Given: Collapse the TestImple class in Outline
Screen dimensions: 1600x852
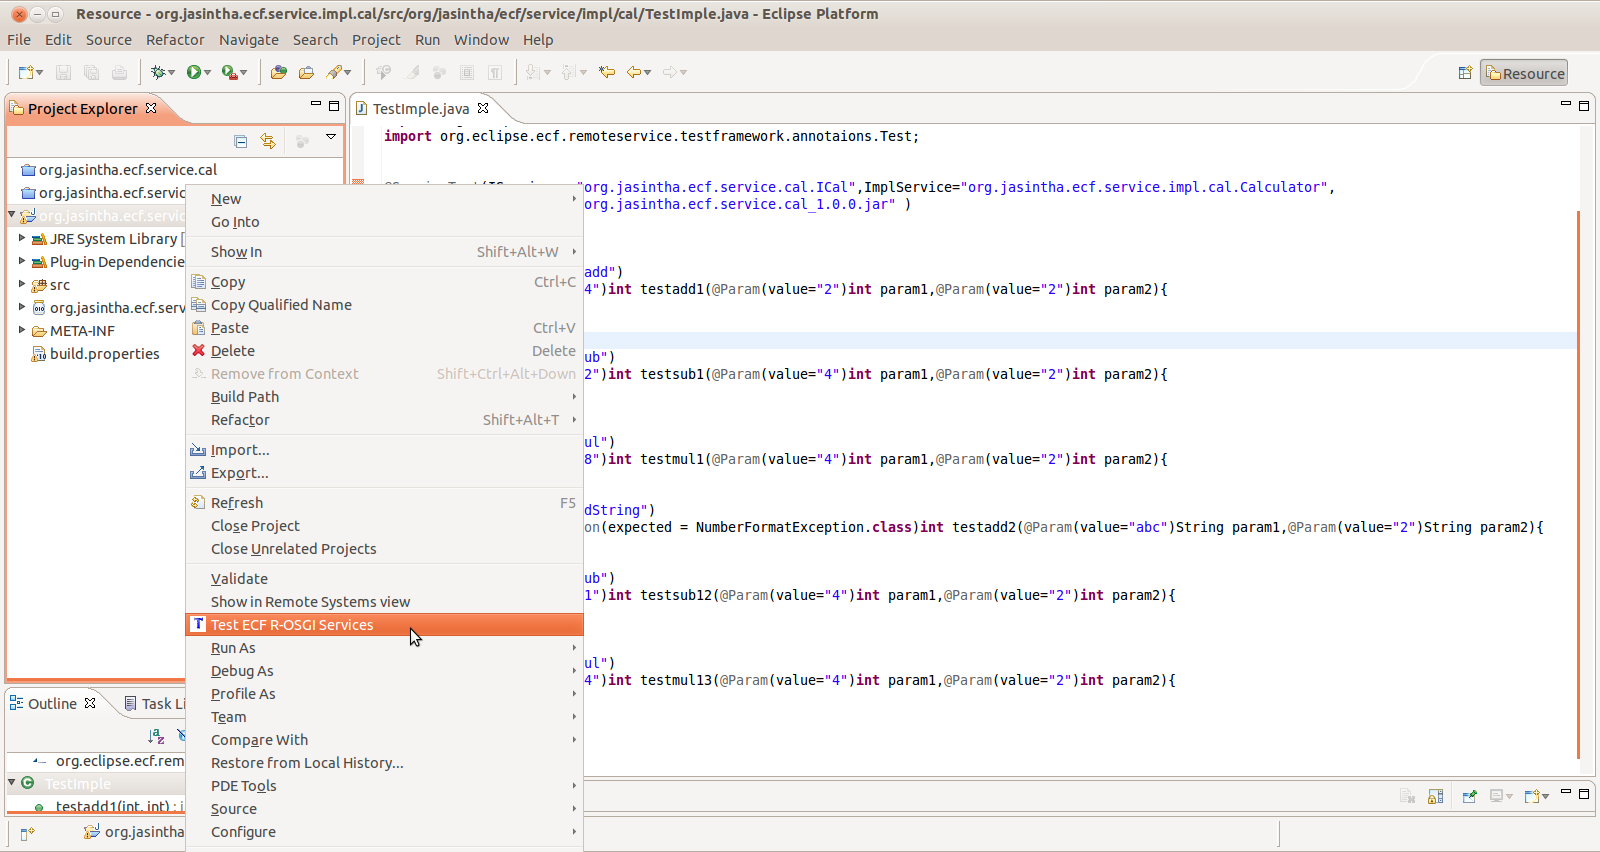Looking at the screenshot, I should pos(12,783).
